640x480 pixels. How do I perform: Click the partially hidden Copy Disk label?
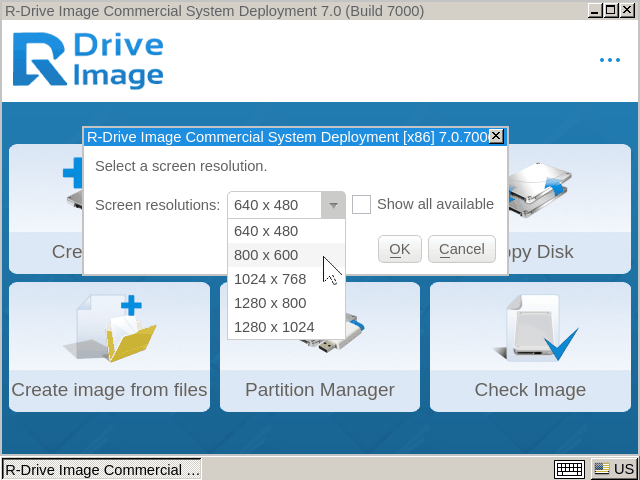[x=541, y=252]
